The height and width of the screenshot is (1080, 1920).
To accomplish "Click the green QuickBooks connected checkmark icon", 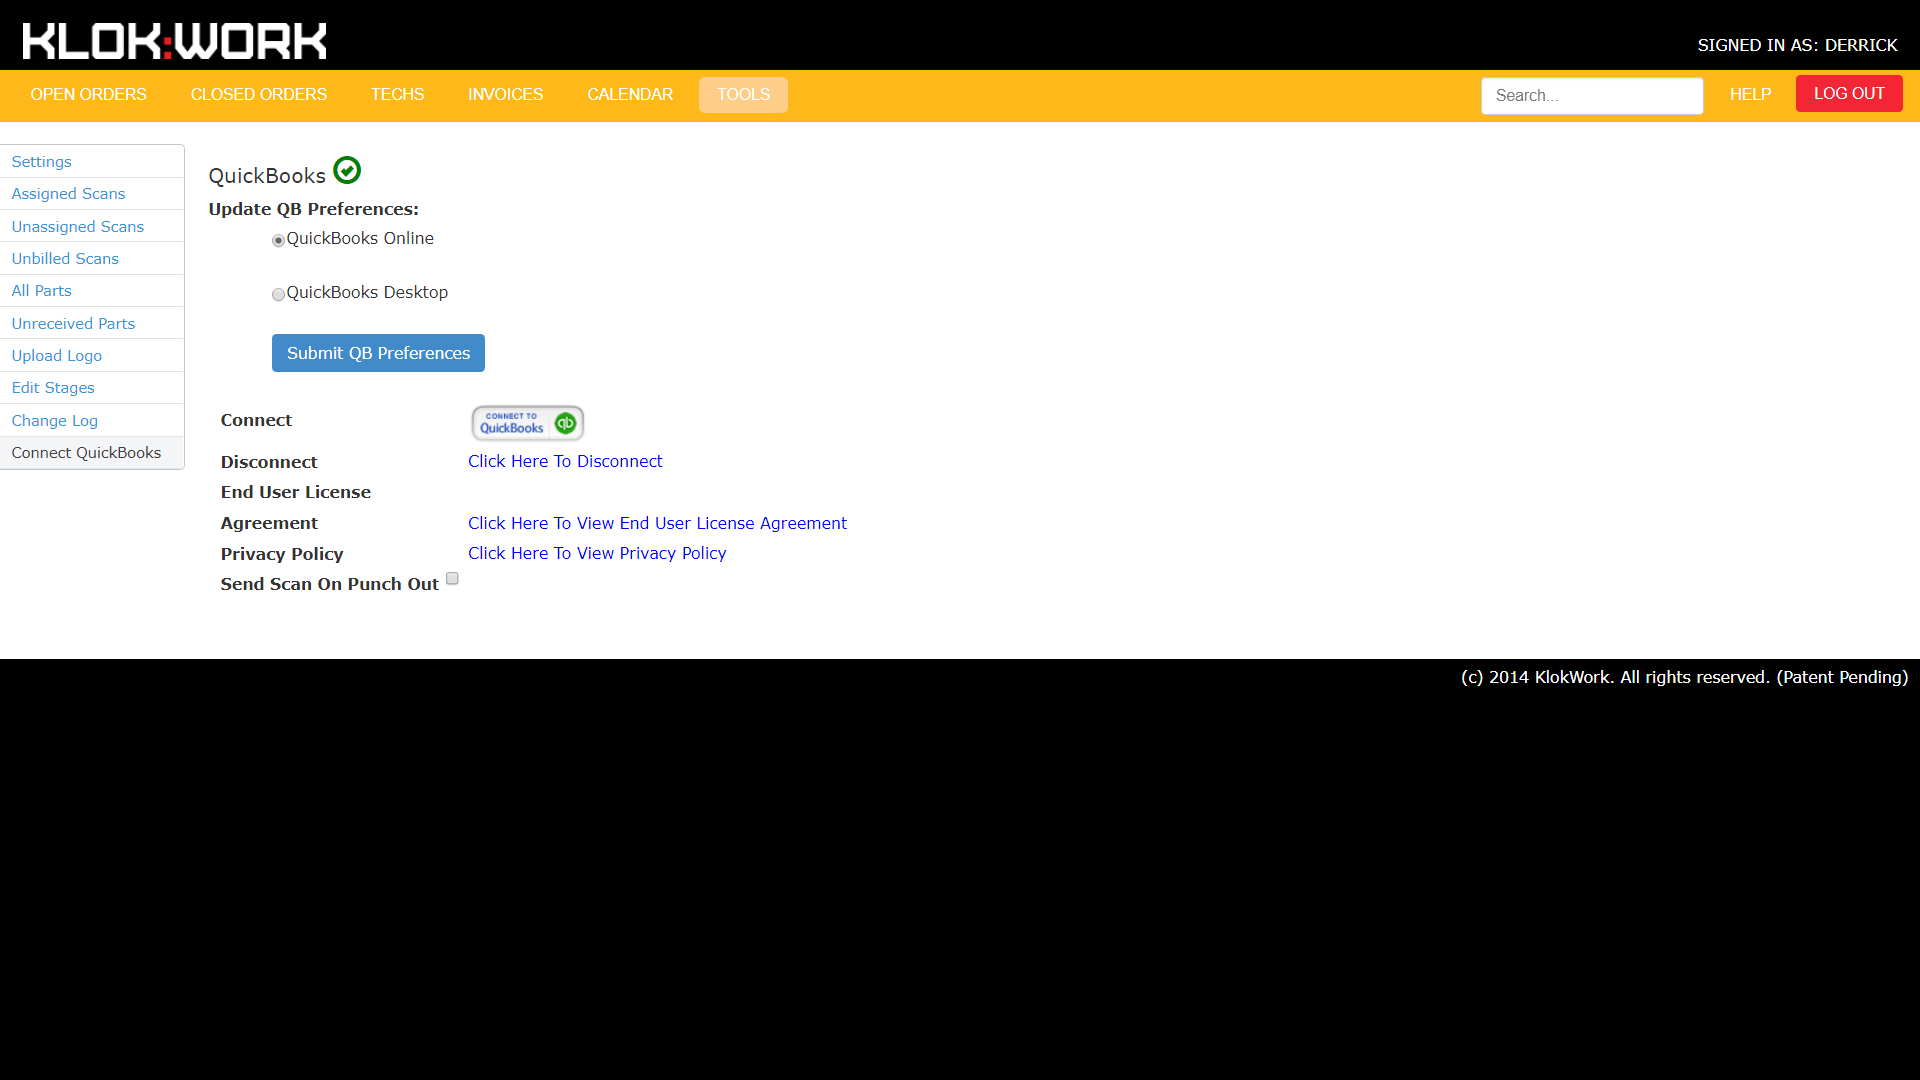I will pos(347,170).
